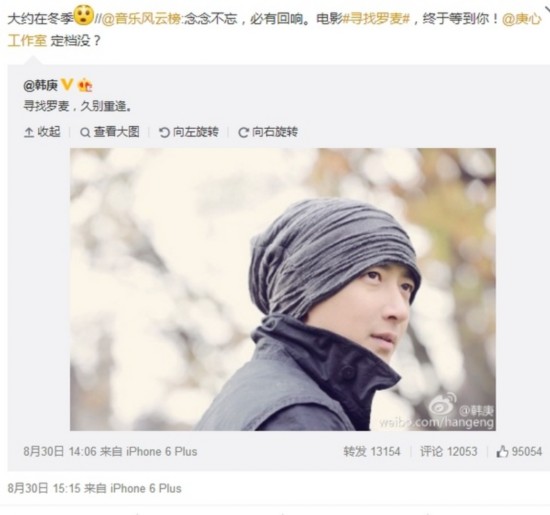This screenshot has height=515, width=550.
Task: Click the clockwise rotate icon
Action: [x=243, y=133]
